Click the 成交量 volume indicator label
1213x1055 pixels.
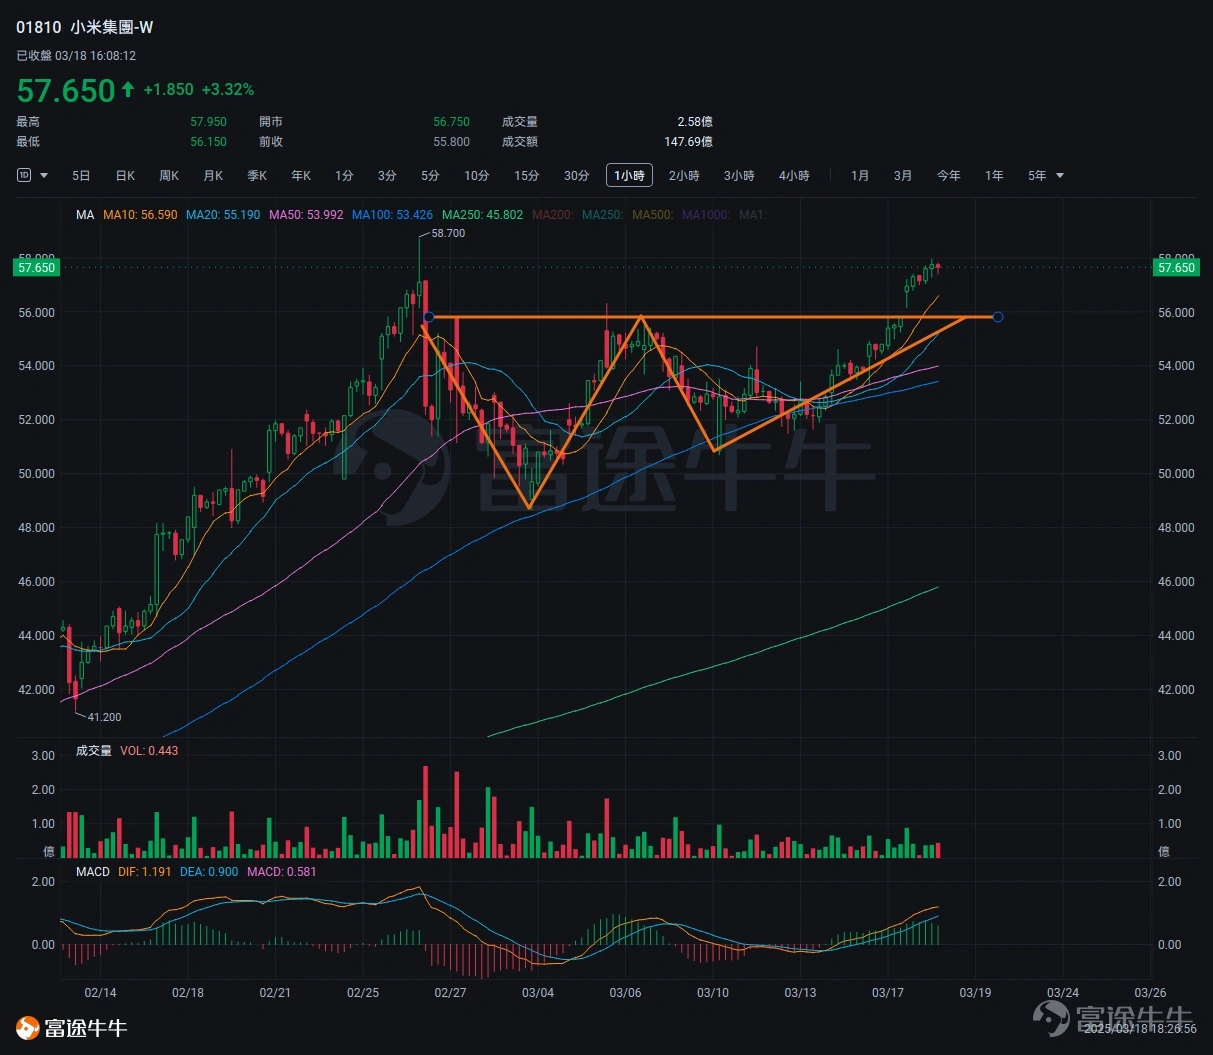point(94,751)
